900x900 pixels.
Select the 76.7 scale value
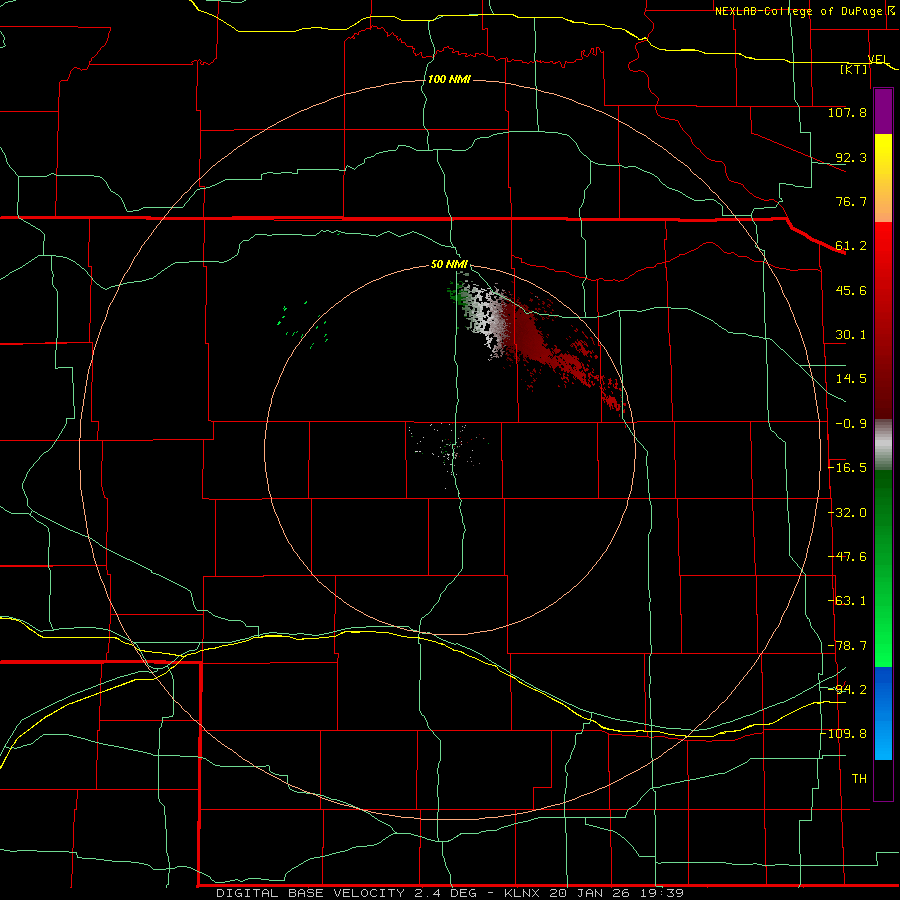(x=851, y=201)
